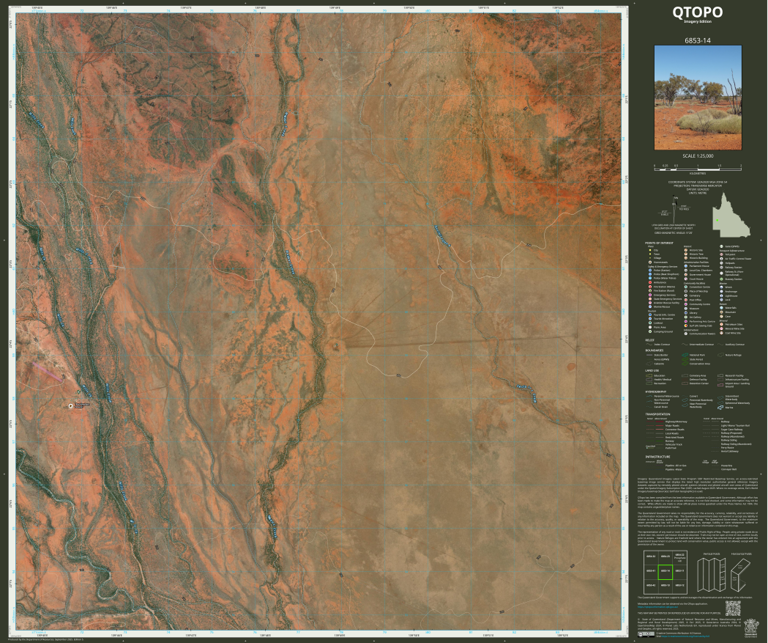The height and width of the screenshot is (643, 768).
Task: Open the Creative Commons licence URL link
Action: [685, 636]
